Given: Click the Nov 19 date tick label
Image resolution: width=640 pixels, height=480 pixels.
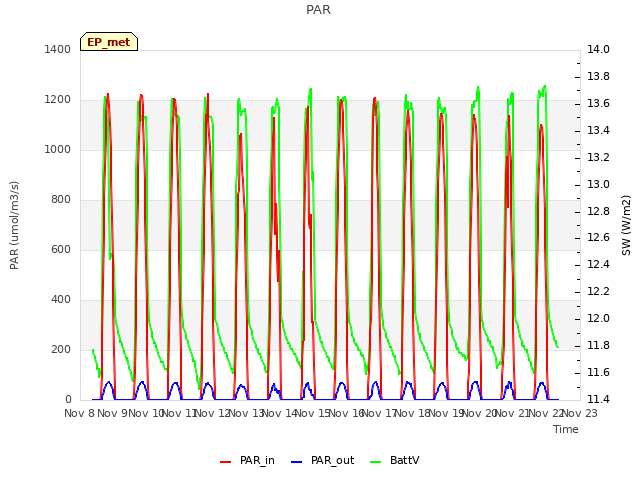Looking at the screenshot, I should click(x=447, y=413).
